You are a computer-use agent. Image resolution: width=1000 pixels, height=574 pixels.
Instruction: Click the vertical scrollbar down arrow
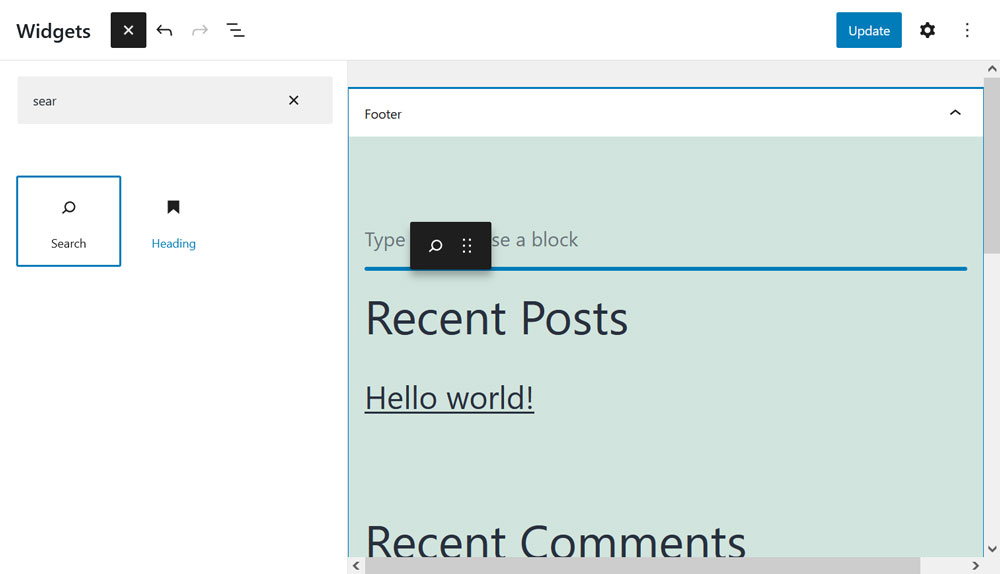992,548
